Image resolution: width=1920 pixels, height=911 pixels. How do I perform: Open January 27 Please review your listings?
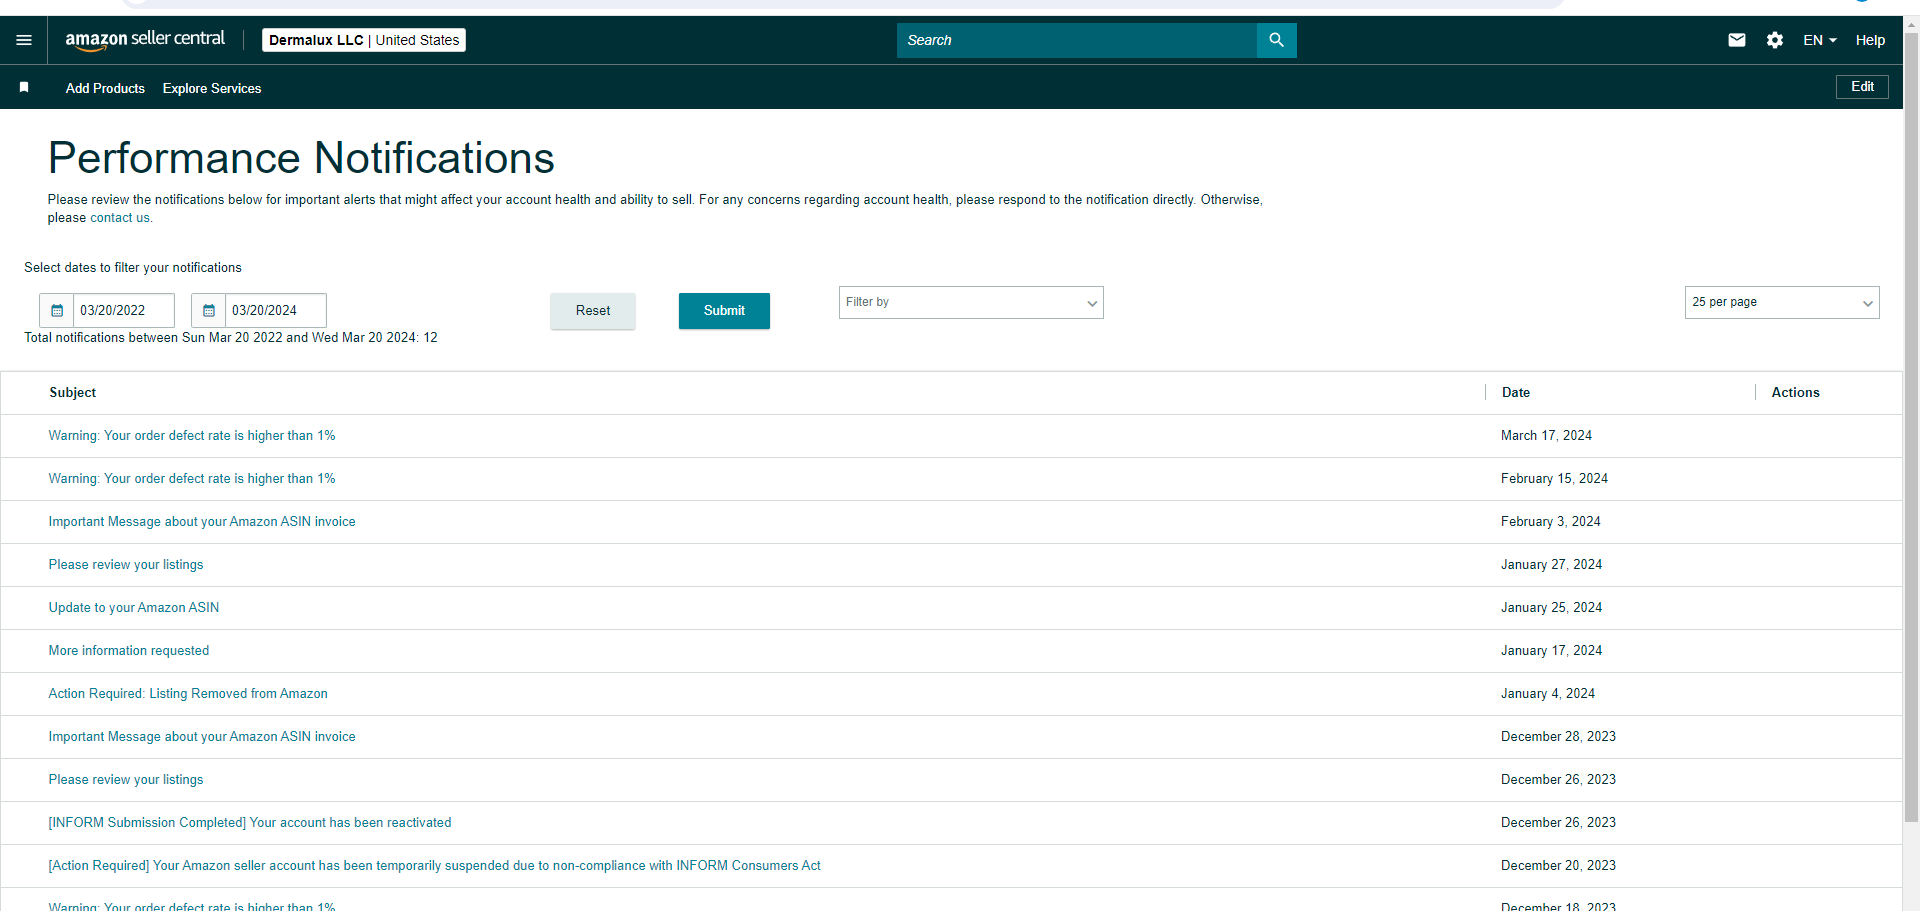coord(126,565)
